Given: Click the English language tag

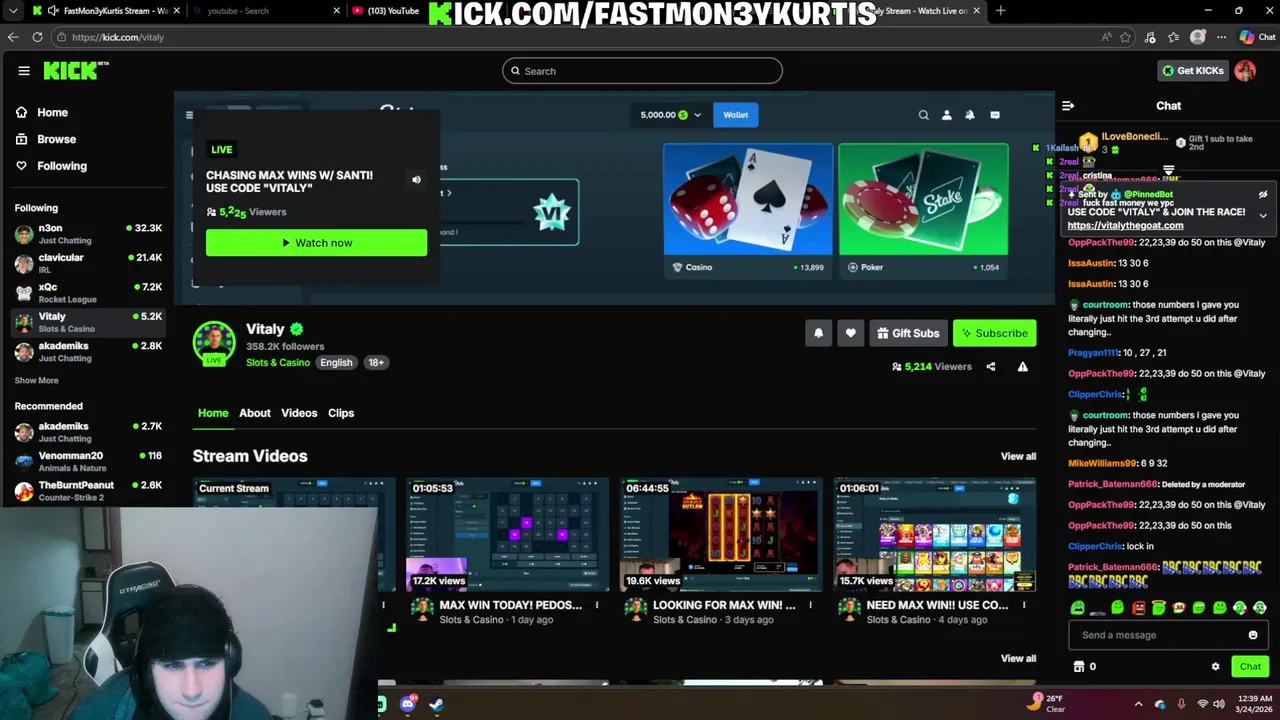Looking at the screenshot, I should tap(336, 363).
